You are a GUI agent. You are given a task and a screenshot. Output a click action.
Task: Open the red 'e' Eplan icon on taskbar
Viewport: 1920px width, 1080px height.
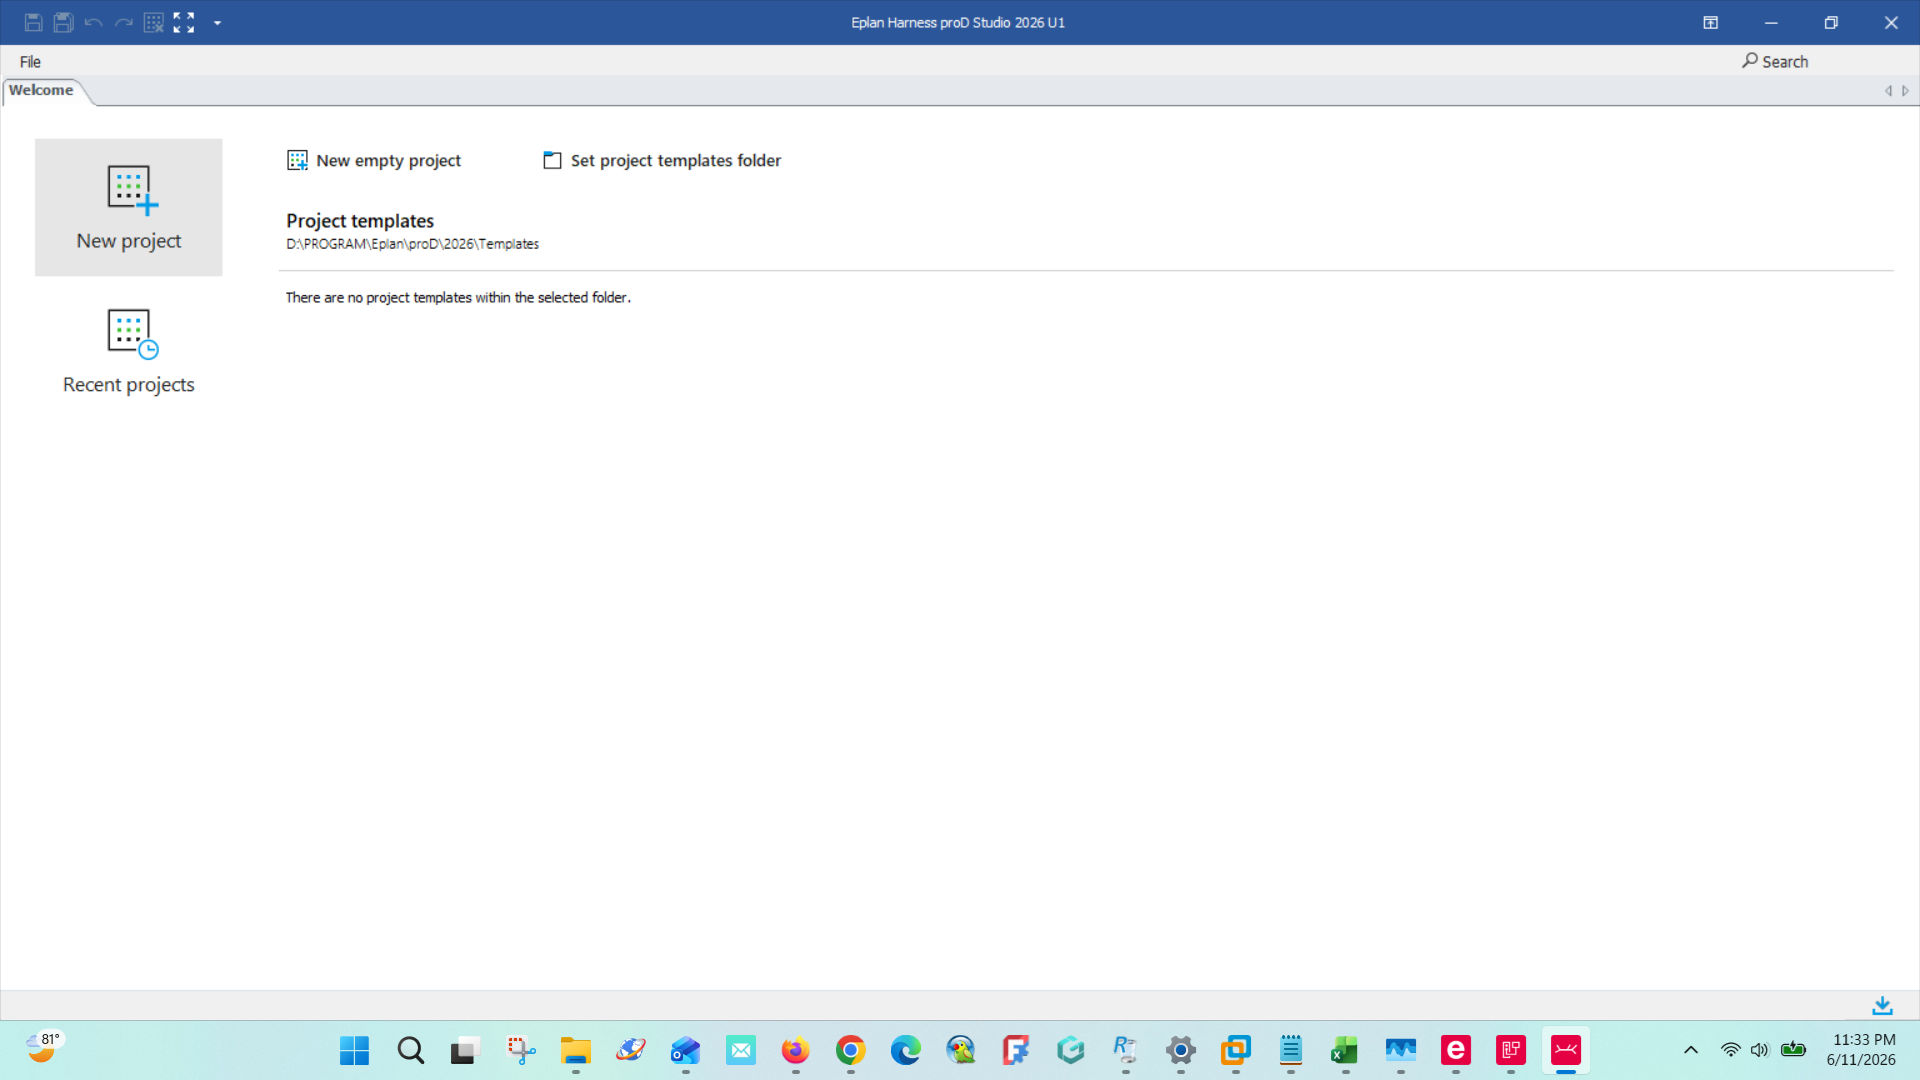pos(1455,1051)
